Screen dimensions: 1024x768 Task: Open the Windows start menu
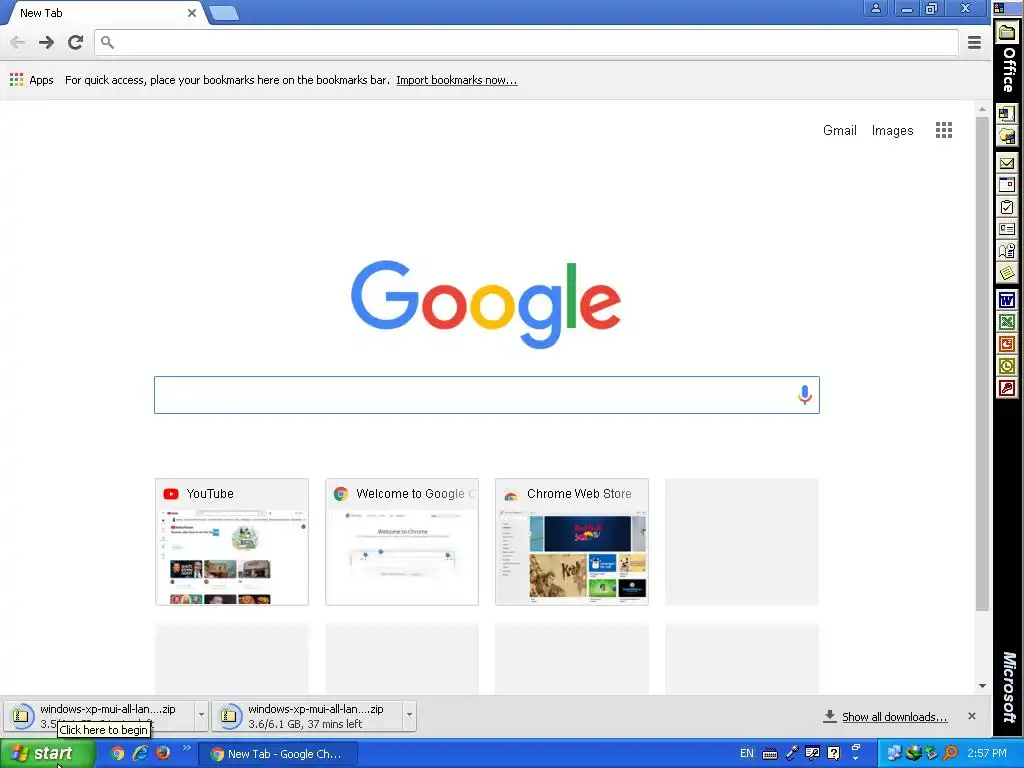(x=48, y=753)
